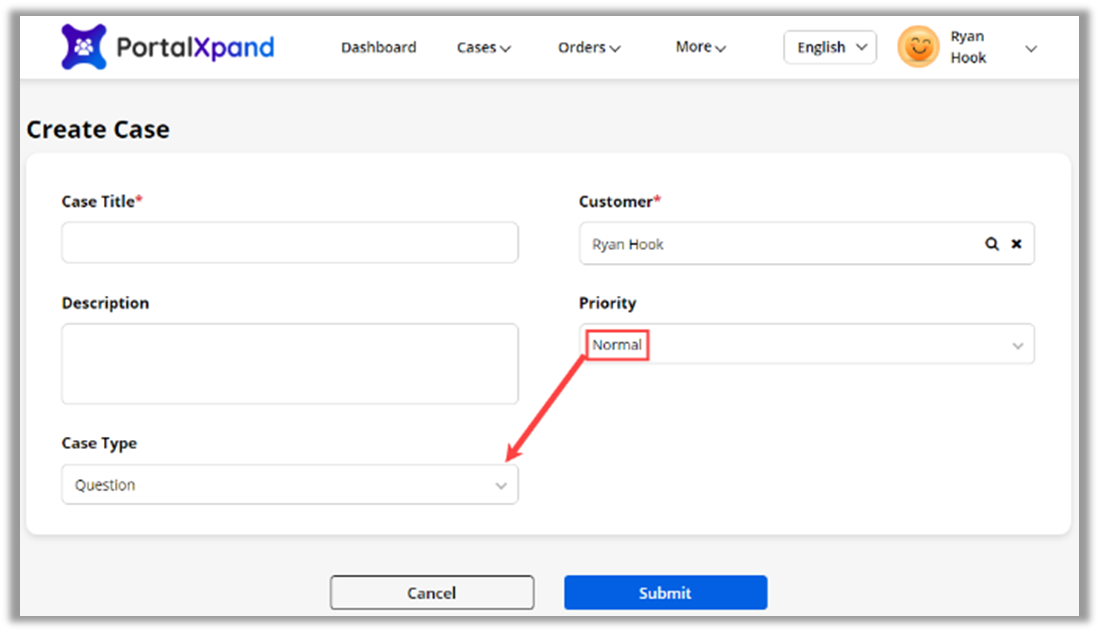Image resolution: width=1100 pixels, height=632 pixels.
Task: Submit the new case form
Action: 665,593
